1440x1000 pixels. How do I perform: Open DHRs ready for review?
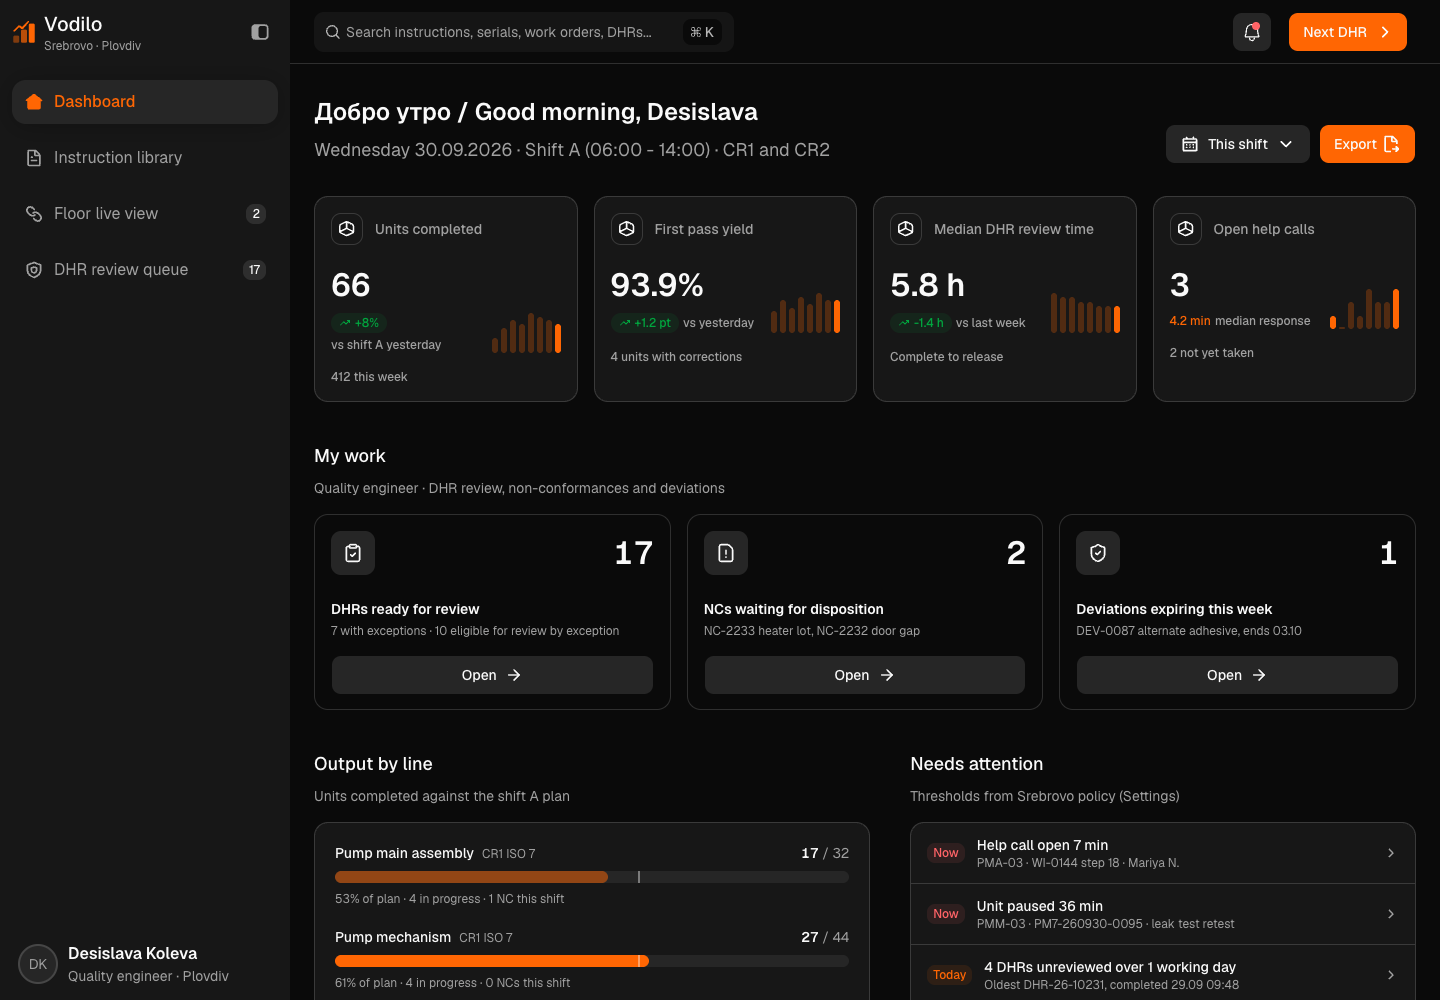492,675
